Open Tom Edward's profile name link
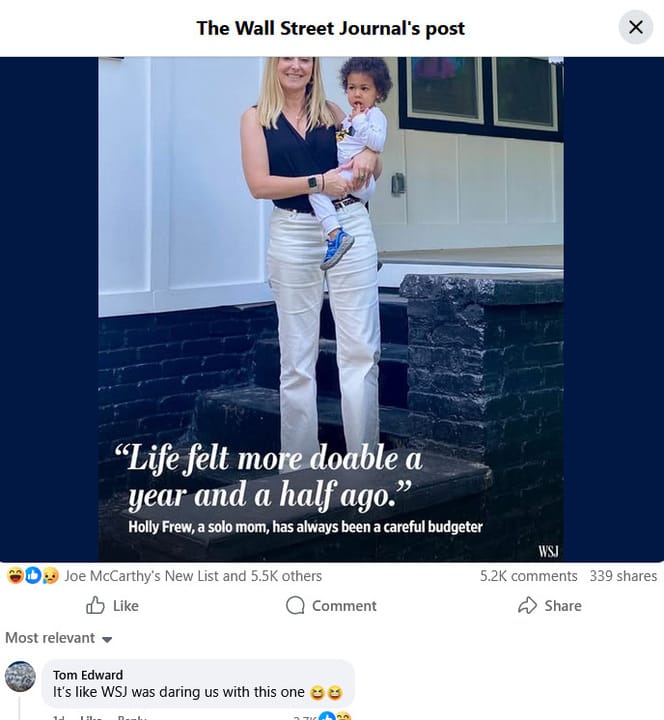This screenshot has width=664, height=720. [88, 675]
